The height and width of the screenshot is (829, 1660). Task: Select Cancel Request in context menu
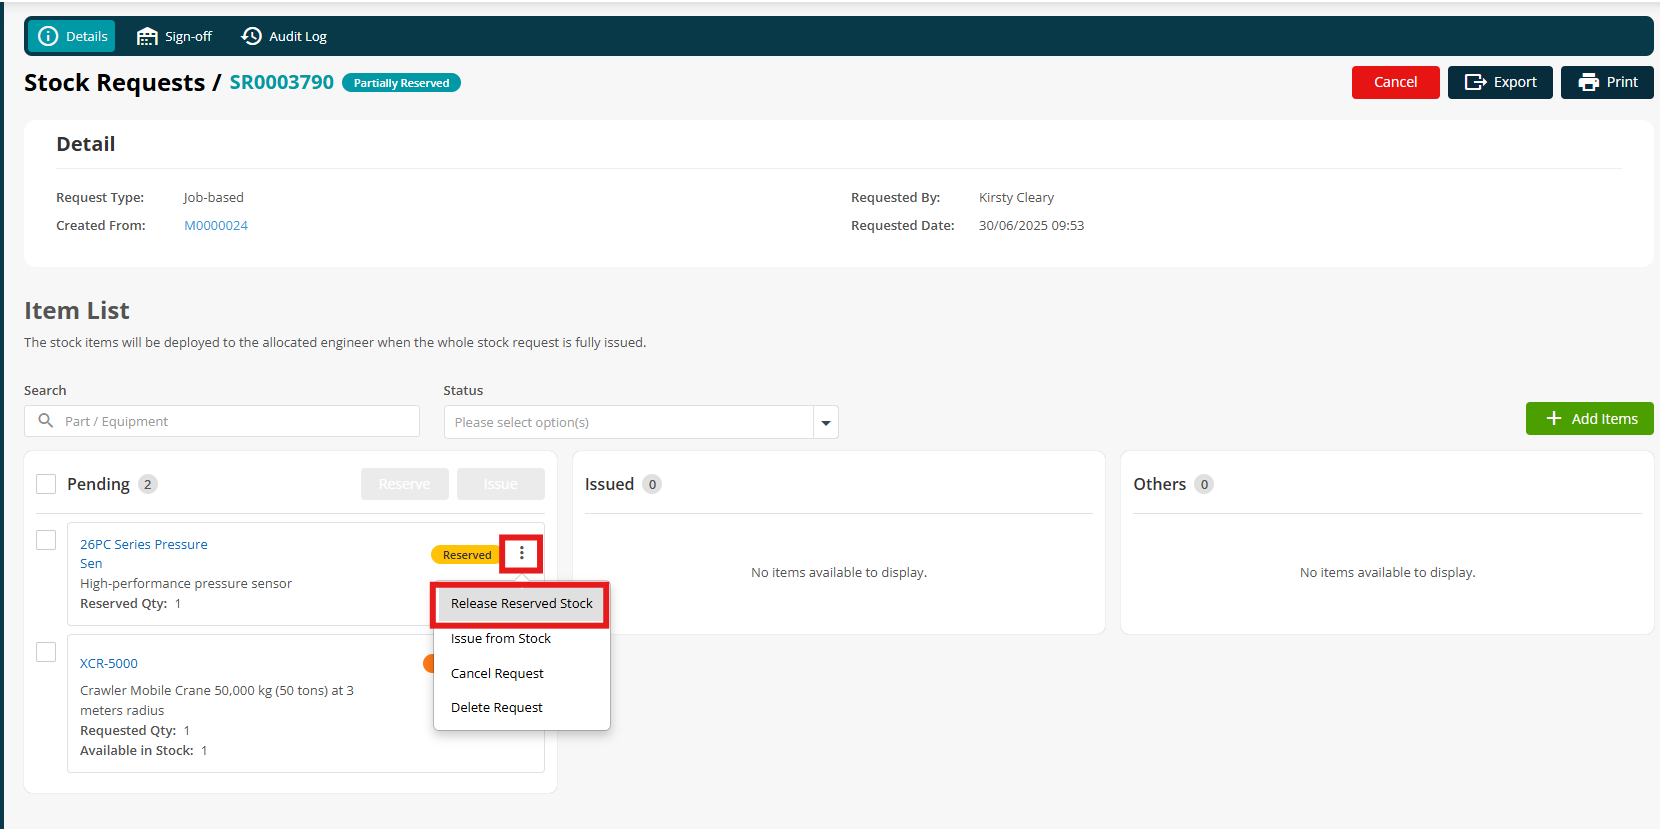click(x=497, y=673)
